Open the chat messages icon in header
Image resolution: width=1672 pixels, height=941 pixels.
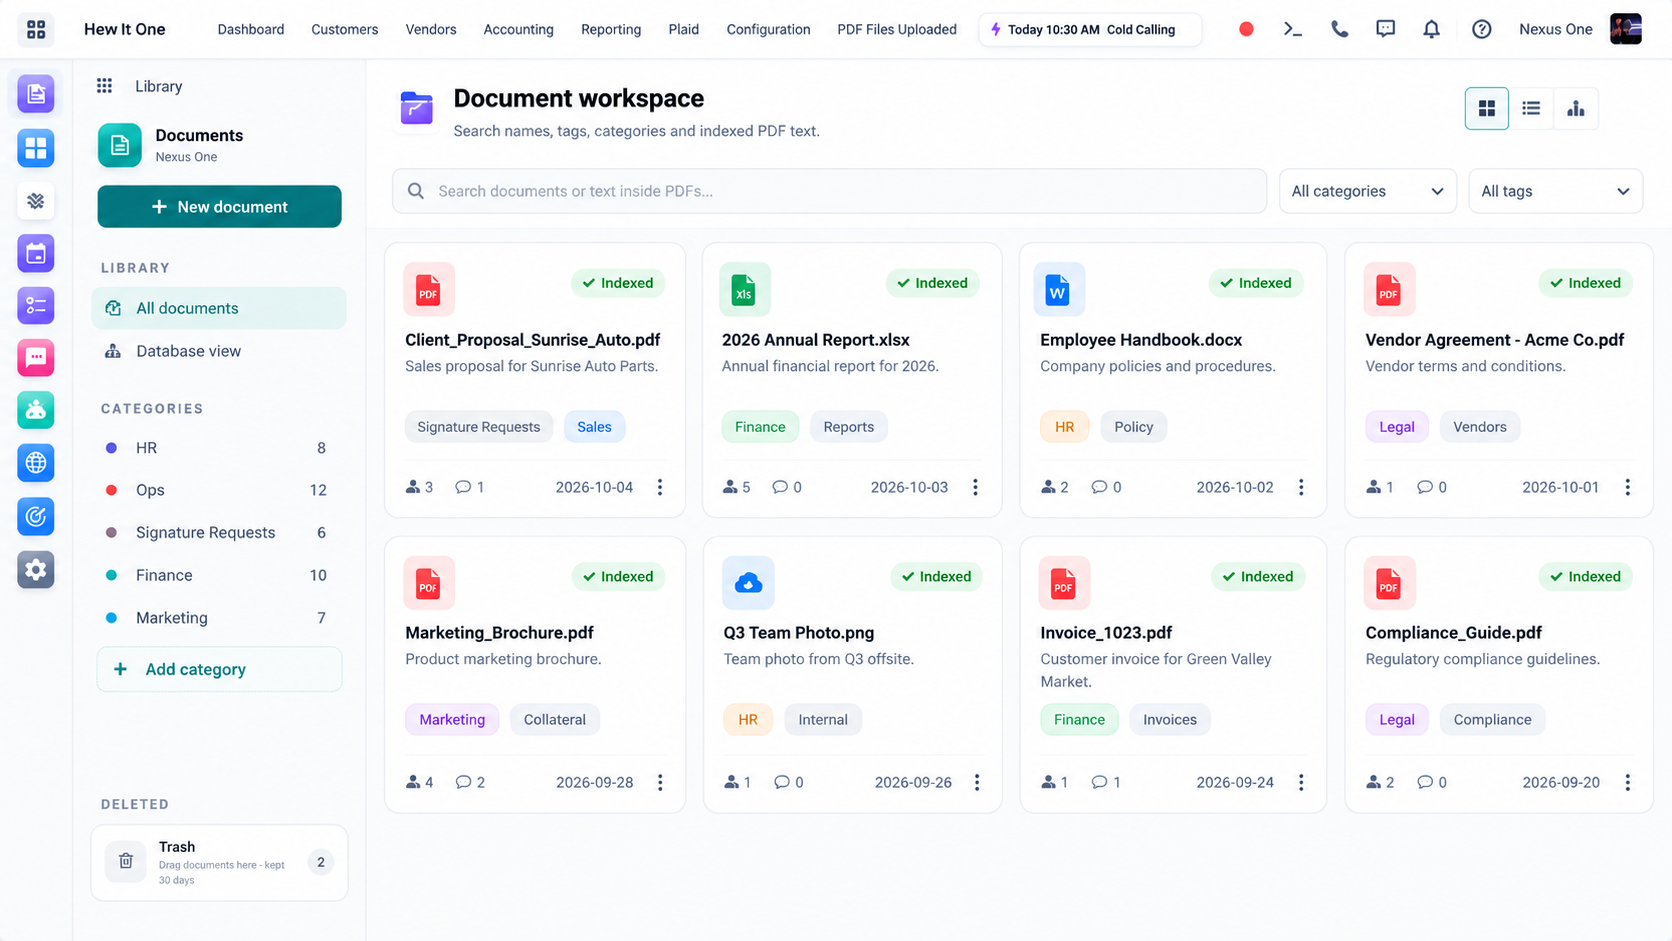click(1385, 29)
